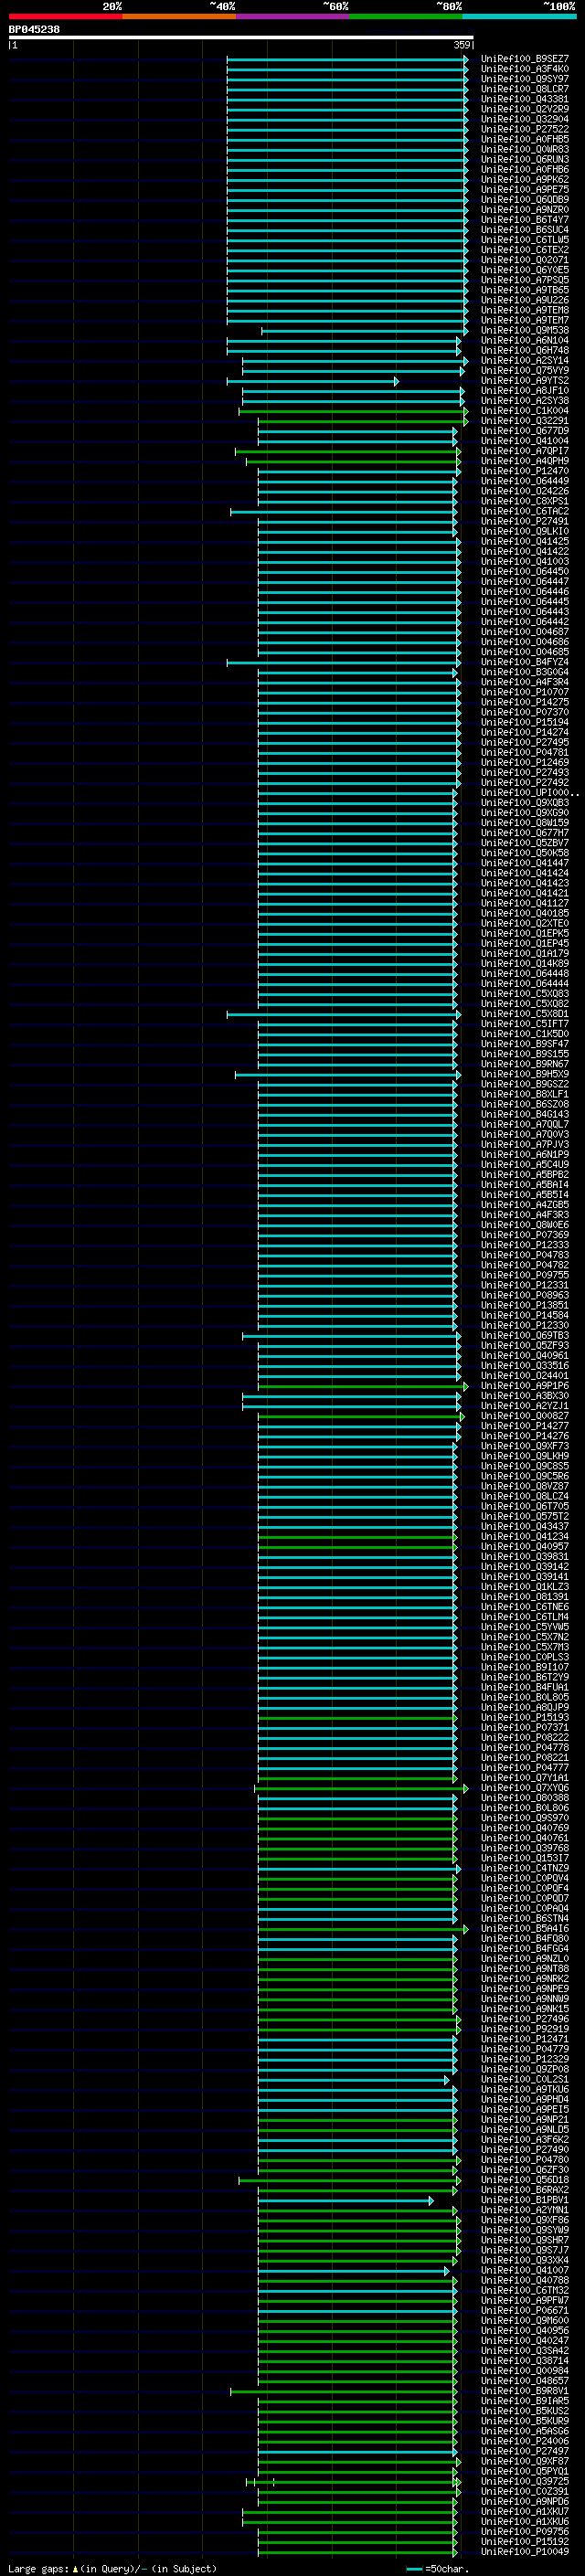Select the UniRef100_Q75VY9 label
The height and width of the screenshot is (2576, 585).
pyautogui.click(x=524, y=371)
